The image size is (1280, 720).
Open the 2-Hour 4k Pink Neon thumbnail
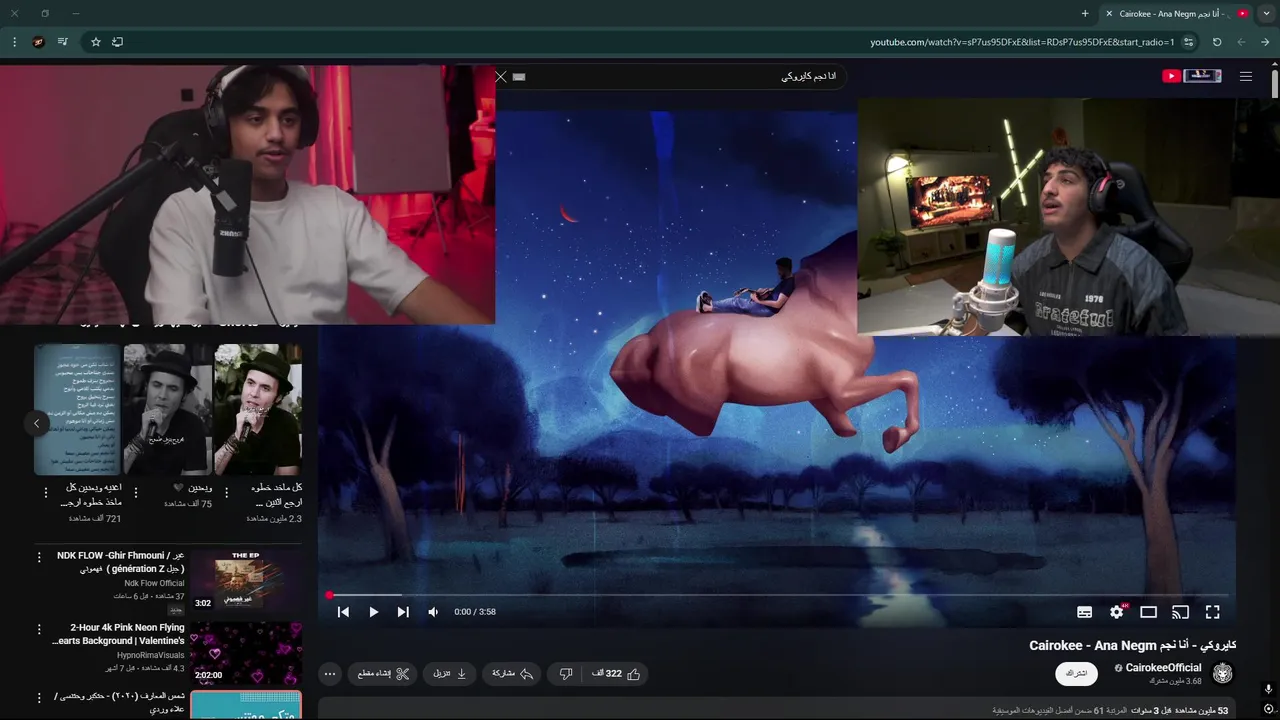(x=246, y=653)
